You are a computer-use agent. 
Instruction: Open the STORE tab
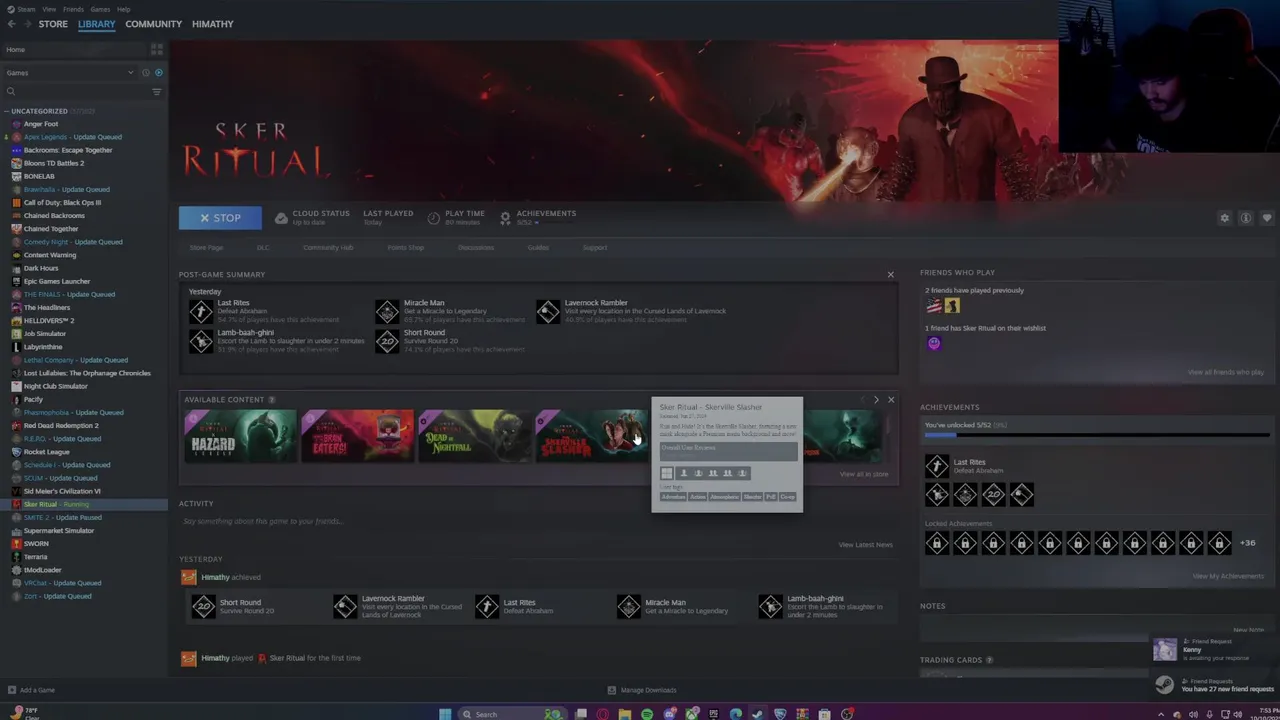coord(53,24)
